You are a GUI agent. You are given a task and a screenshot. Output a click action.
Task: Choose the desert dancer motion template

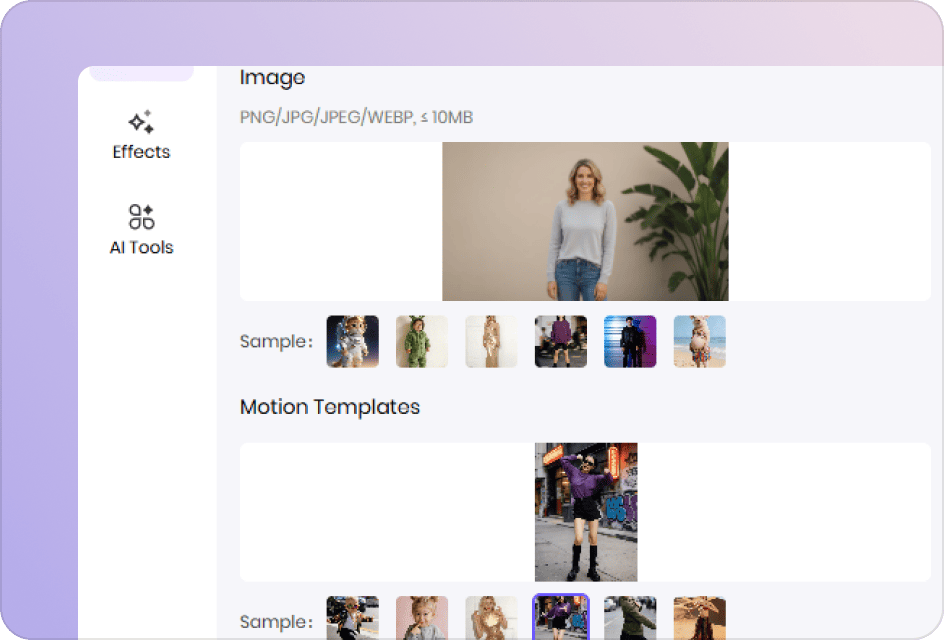pos(699,618)
